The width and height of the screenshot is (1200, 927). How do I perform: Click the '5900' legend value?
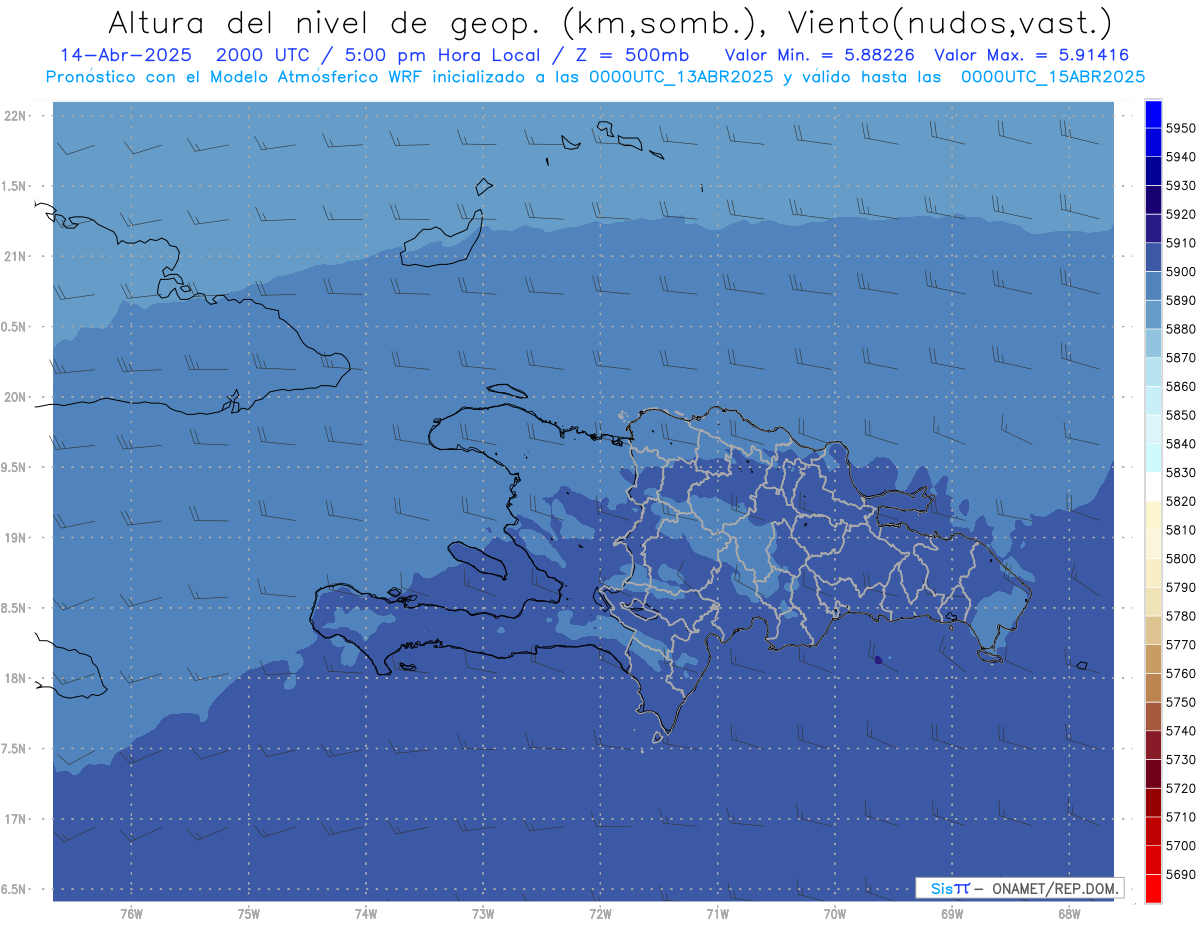(1180, 272)
